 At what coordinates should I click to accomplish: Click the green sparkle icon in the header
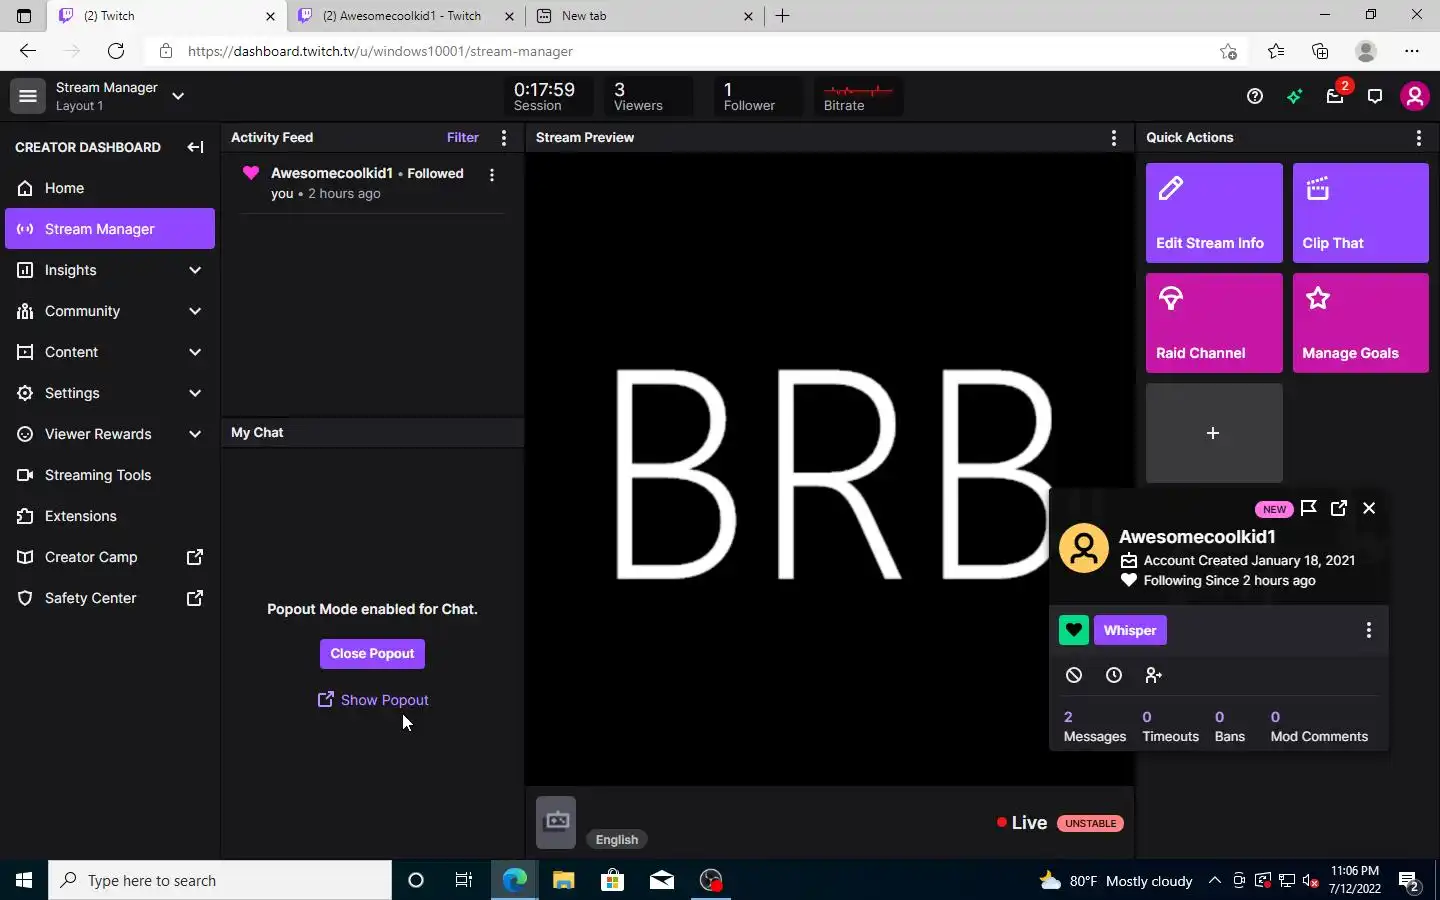coord(1295,96)
